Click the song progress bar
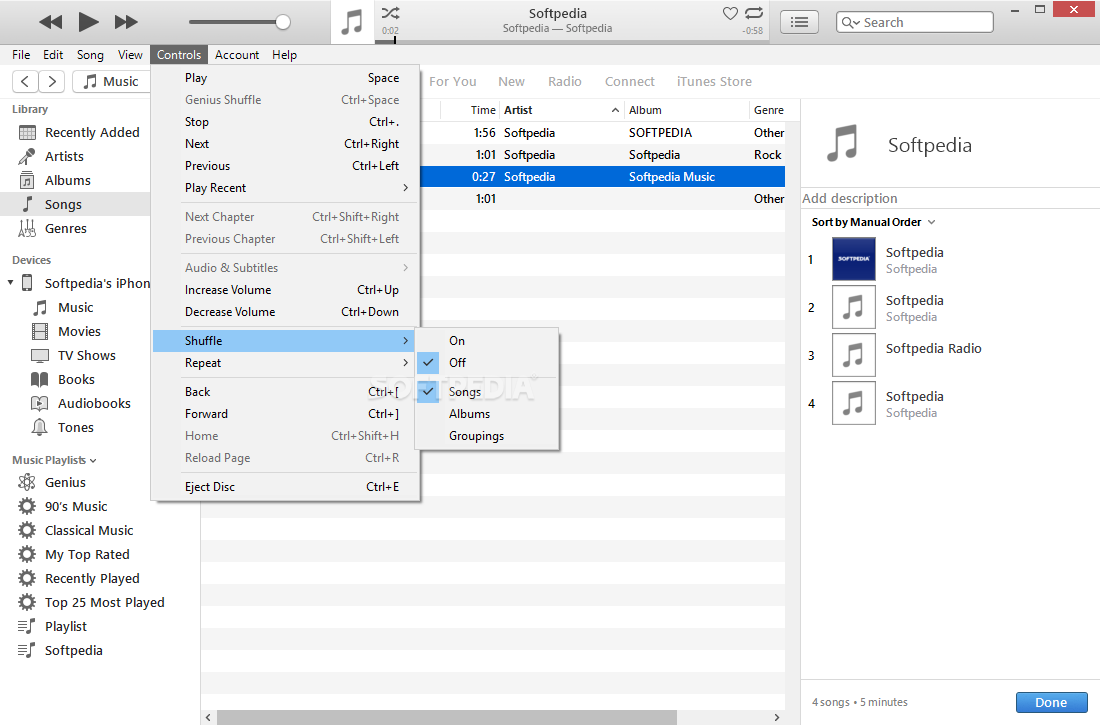This screenshot has height=725, width=1100. pyautogui.click(x=572, y=41)
